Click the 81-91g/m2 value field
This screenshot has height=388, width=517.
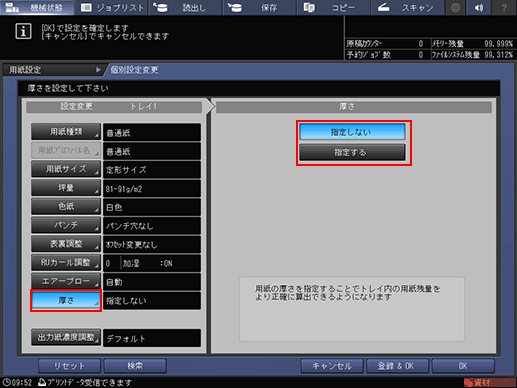click(x=152, y=189)
